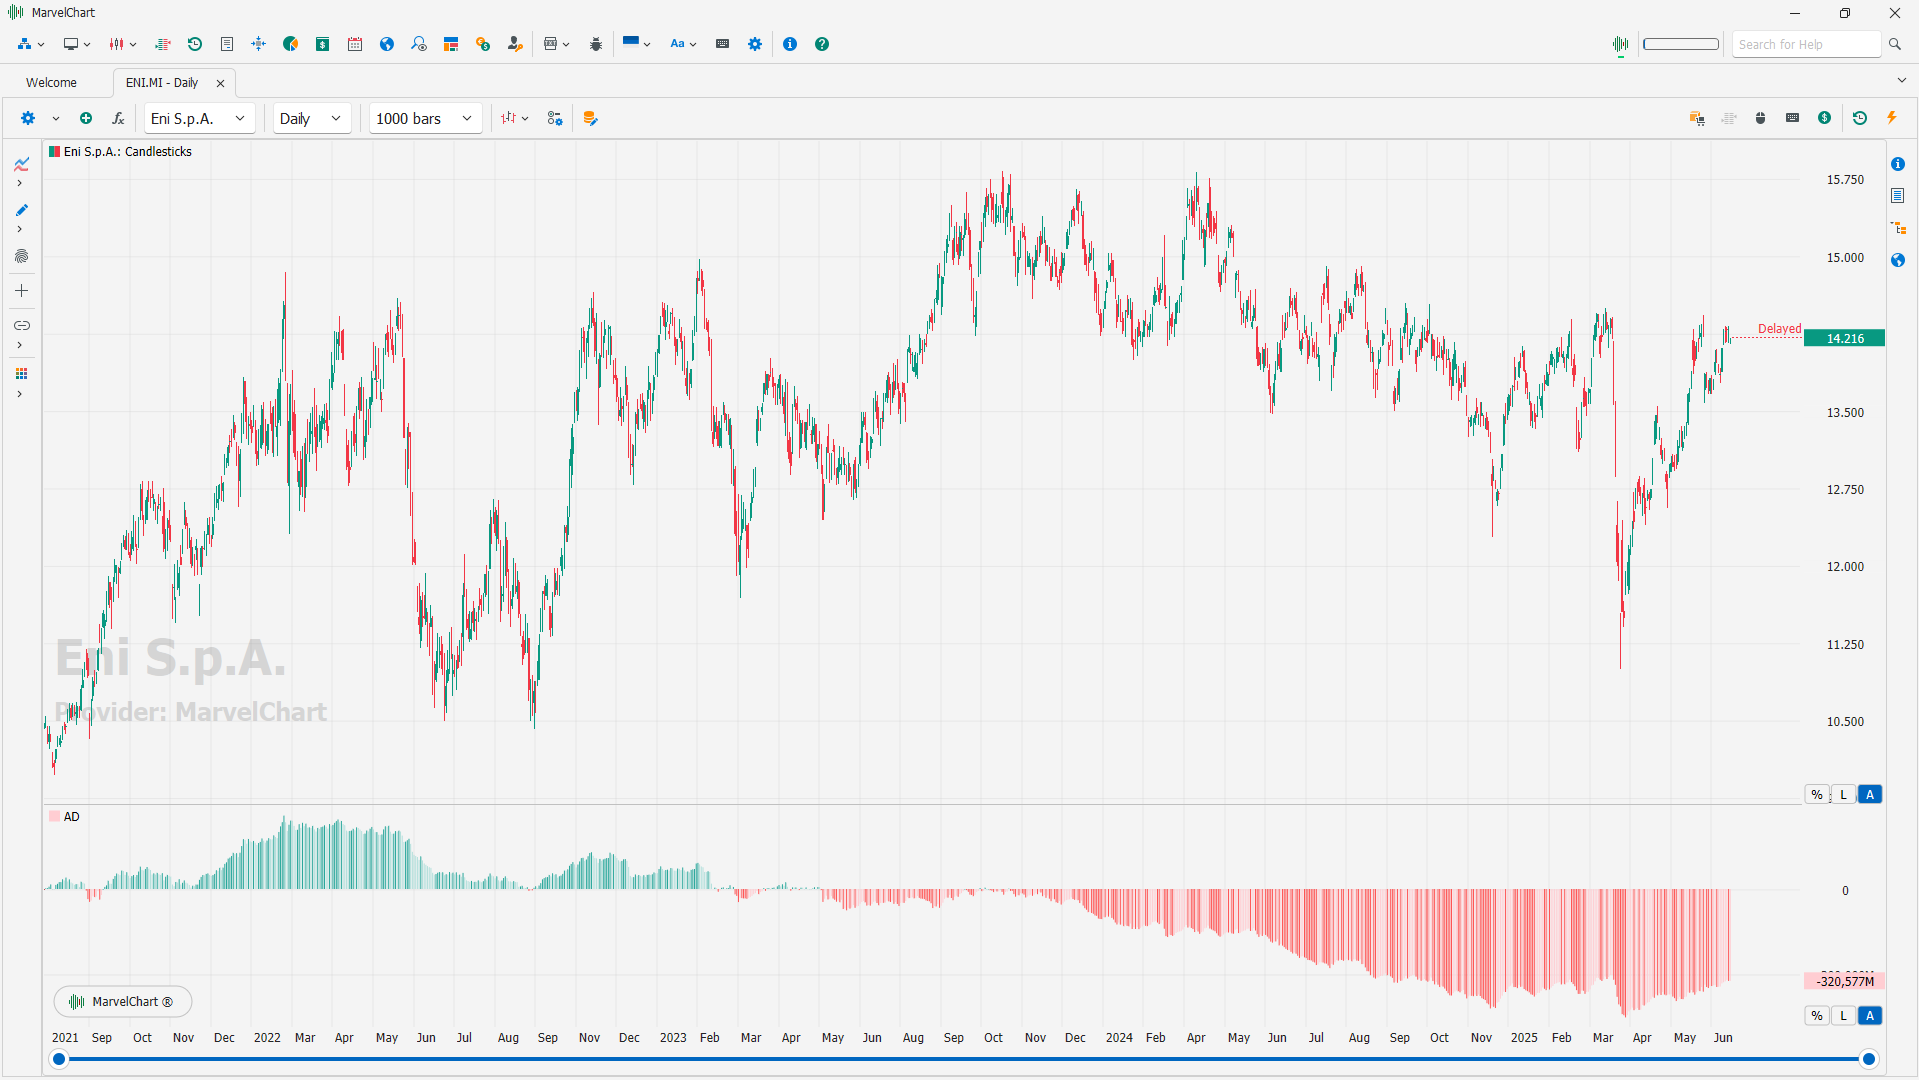Click the link chain icon in sidebar
1919x1080 pixels.
pyautogui.click(x=21, y=326)
